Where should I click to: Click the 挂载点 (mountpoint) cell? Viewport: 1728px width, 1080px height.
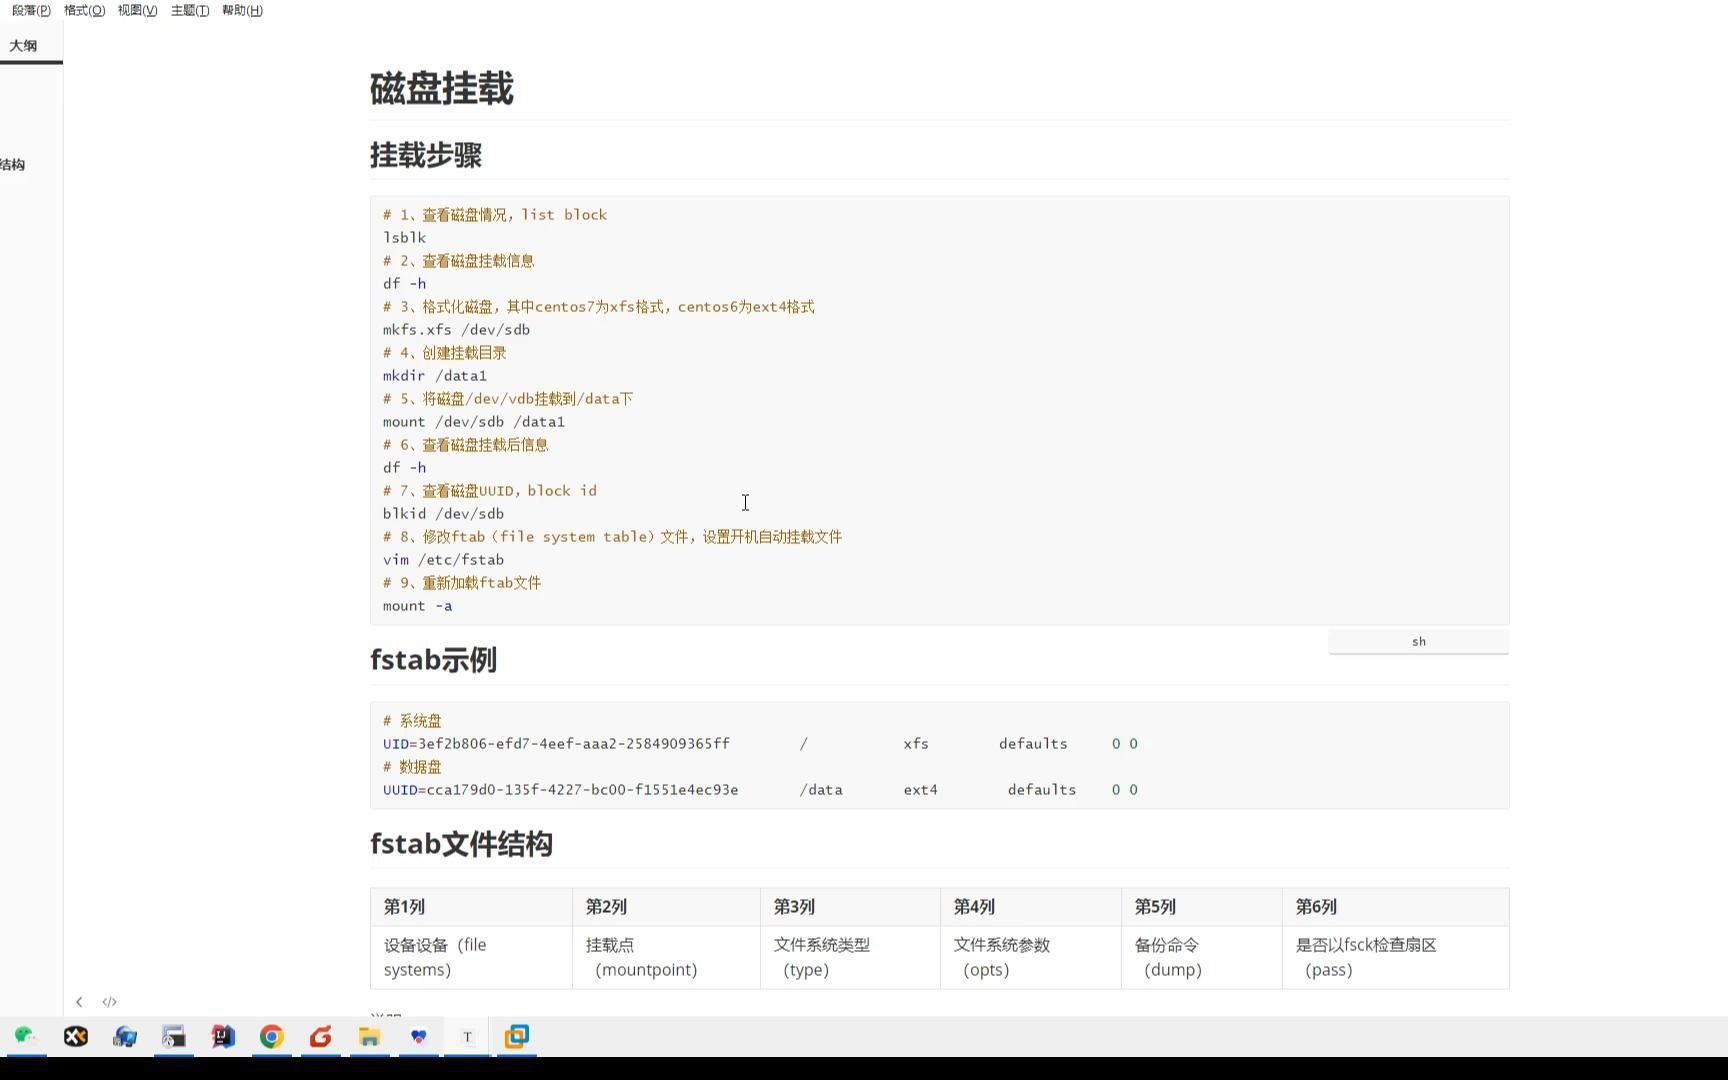click(666, 957)
